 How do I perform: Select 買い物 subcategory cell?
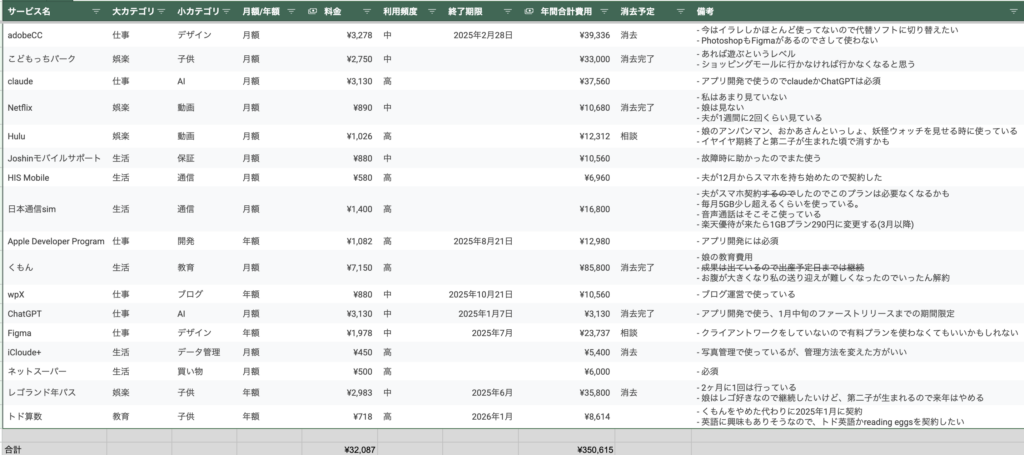(x=204, y=371)
